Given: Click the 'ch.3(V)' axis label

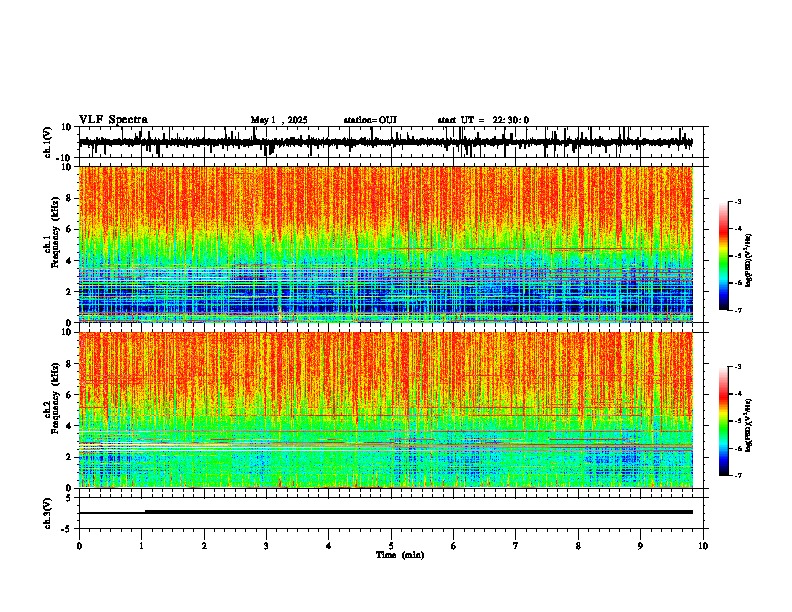Looking at the screenshot, I should tap(47, 514).
